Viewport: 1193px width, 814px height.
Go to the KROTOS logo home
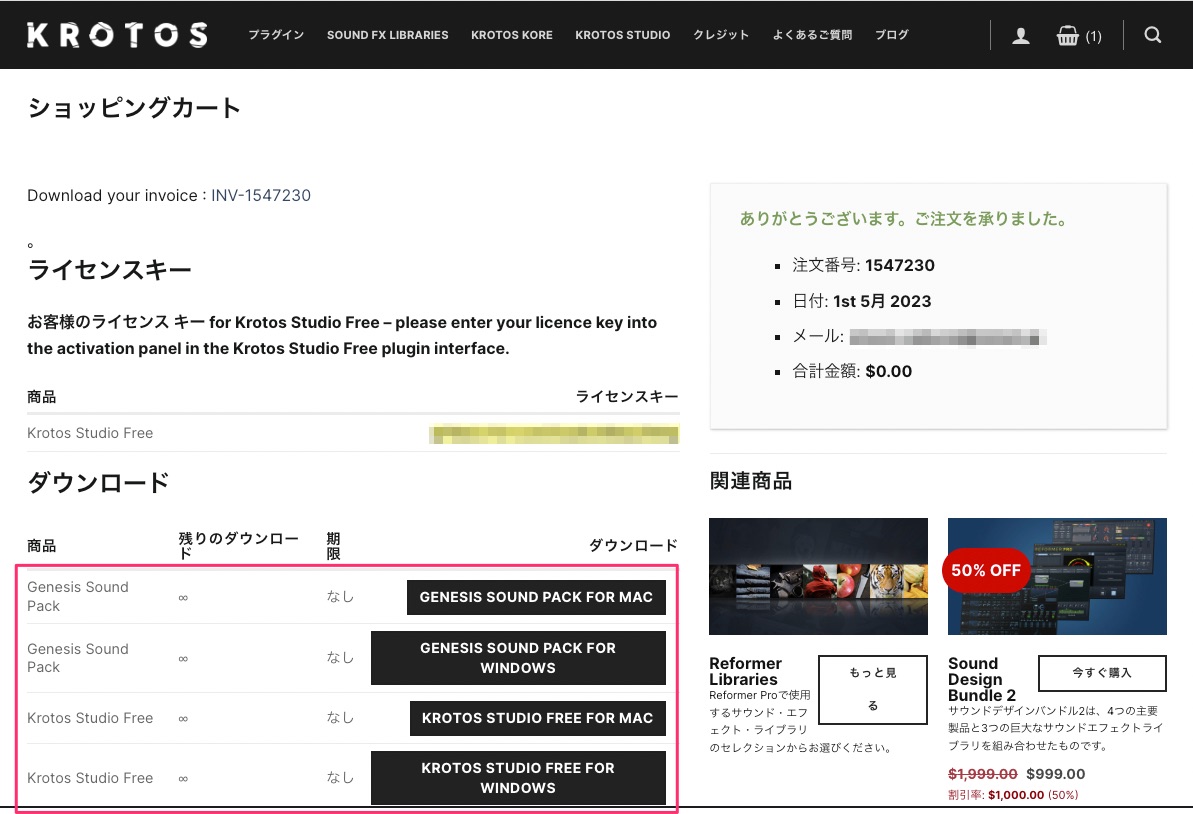[116, 35]
